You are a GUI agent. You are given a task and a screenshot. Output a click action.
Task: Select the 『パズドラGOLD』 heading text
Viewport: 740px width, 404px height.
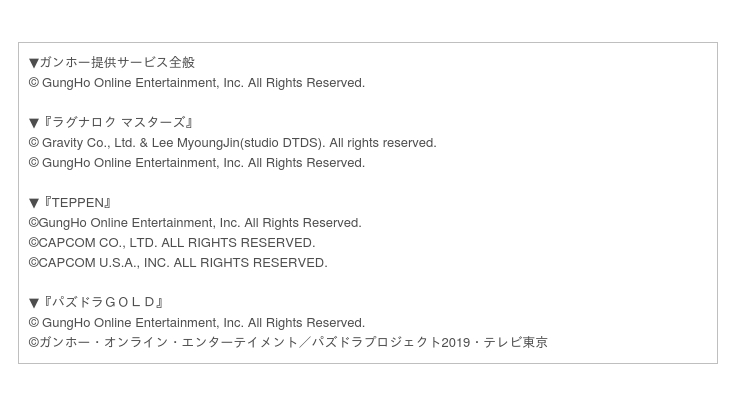click(x=102, y=302)
